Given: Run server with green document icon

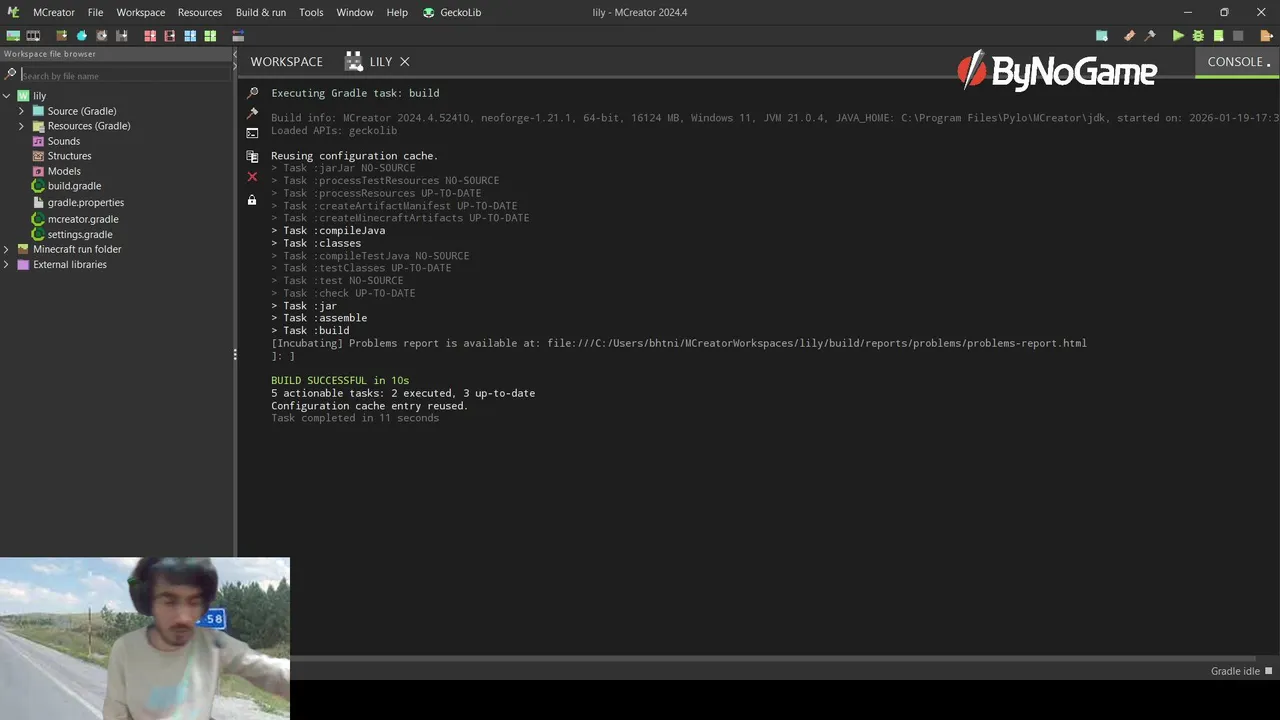Looking at the screenshot, I should click(x=1218, y=36).
